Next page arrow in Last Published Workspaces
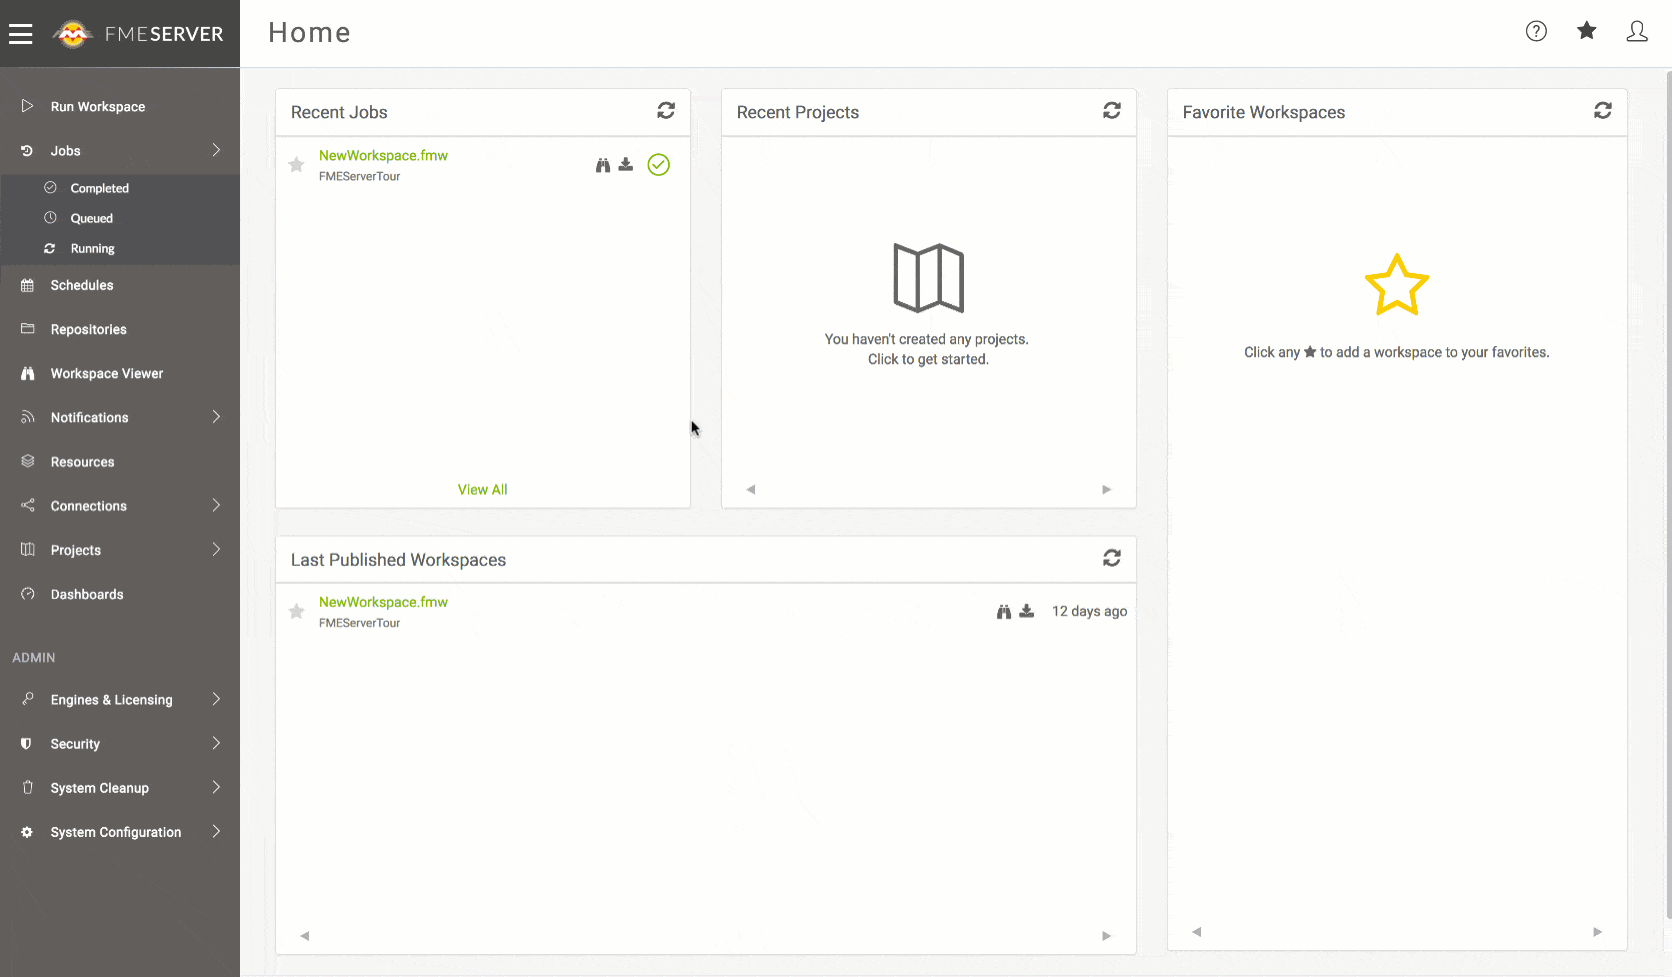This screenshot has width=1672, height=977. pyautogui.click(x=1106, y=936)
